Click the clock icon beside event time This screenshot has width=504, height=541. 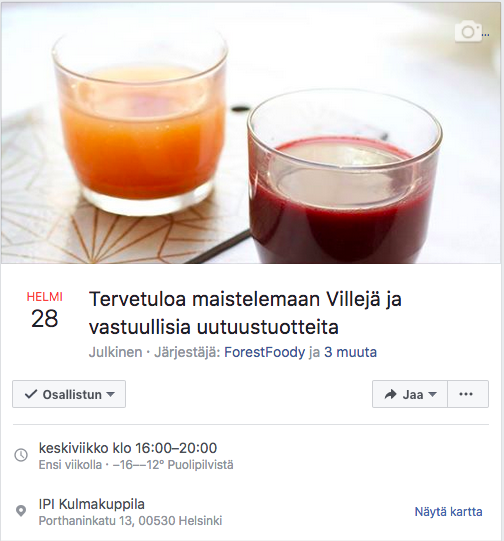pos(21,455)
